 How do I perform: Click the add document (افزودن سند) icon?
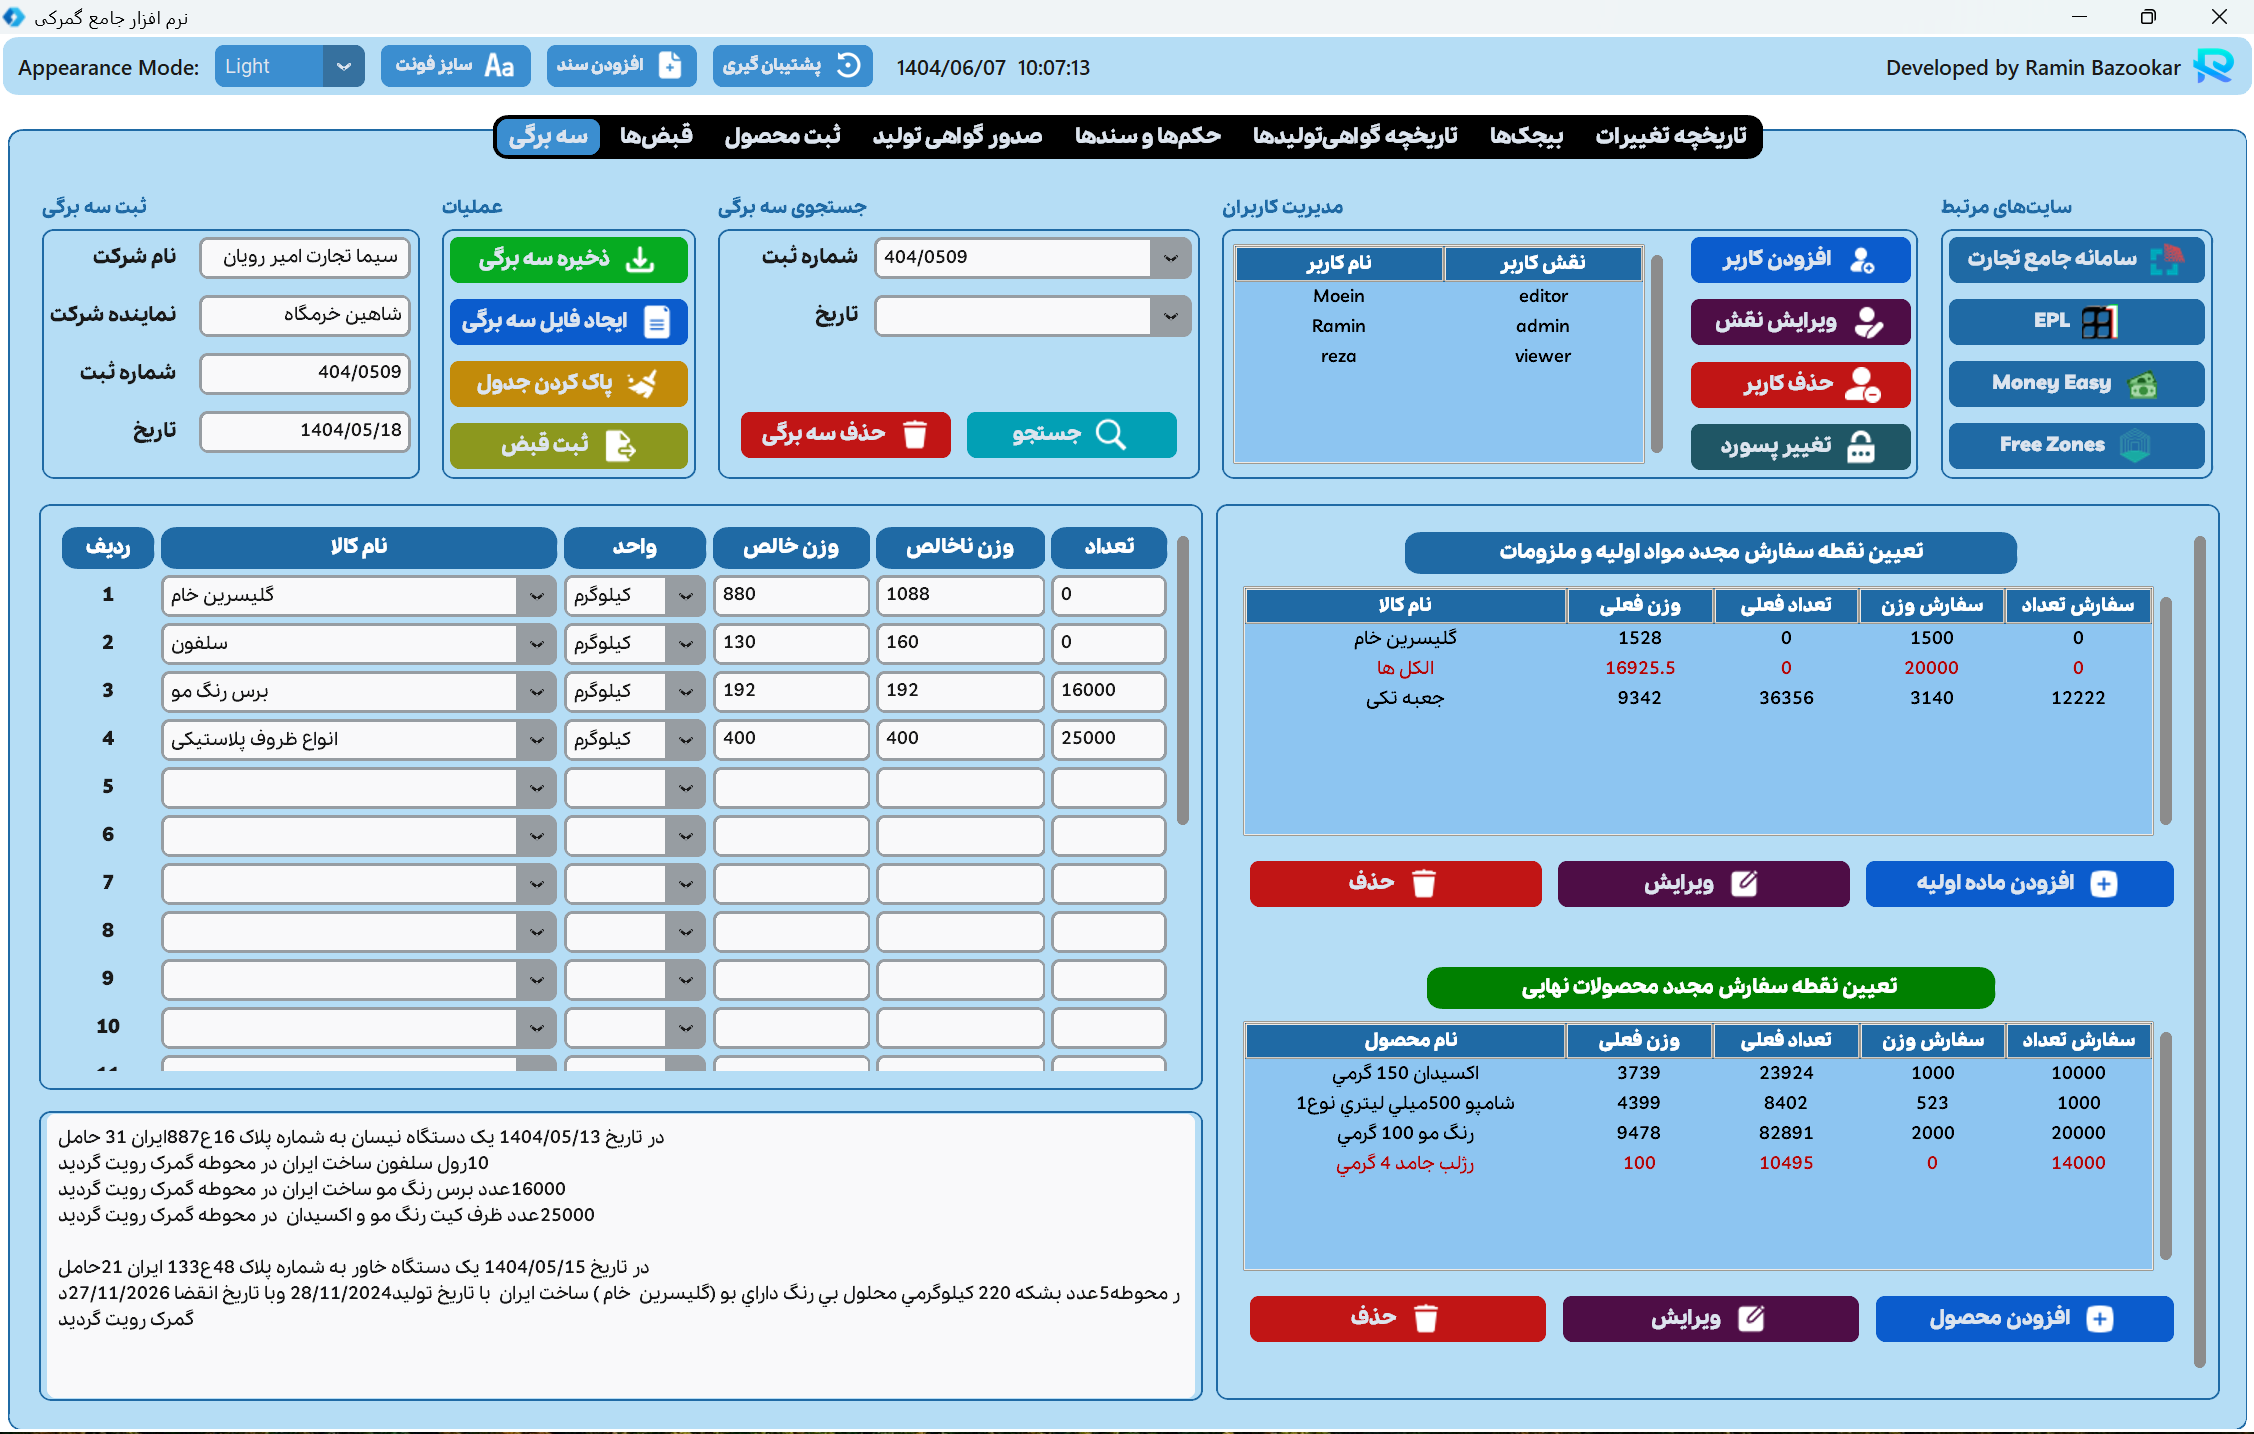(x=669, y=66)
